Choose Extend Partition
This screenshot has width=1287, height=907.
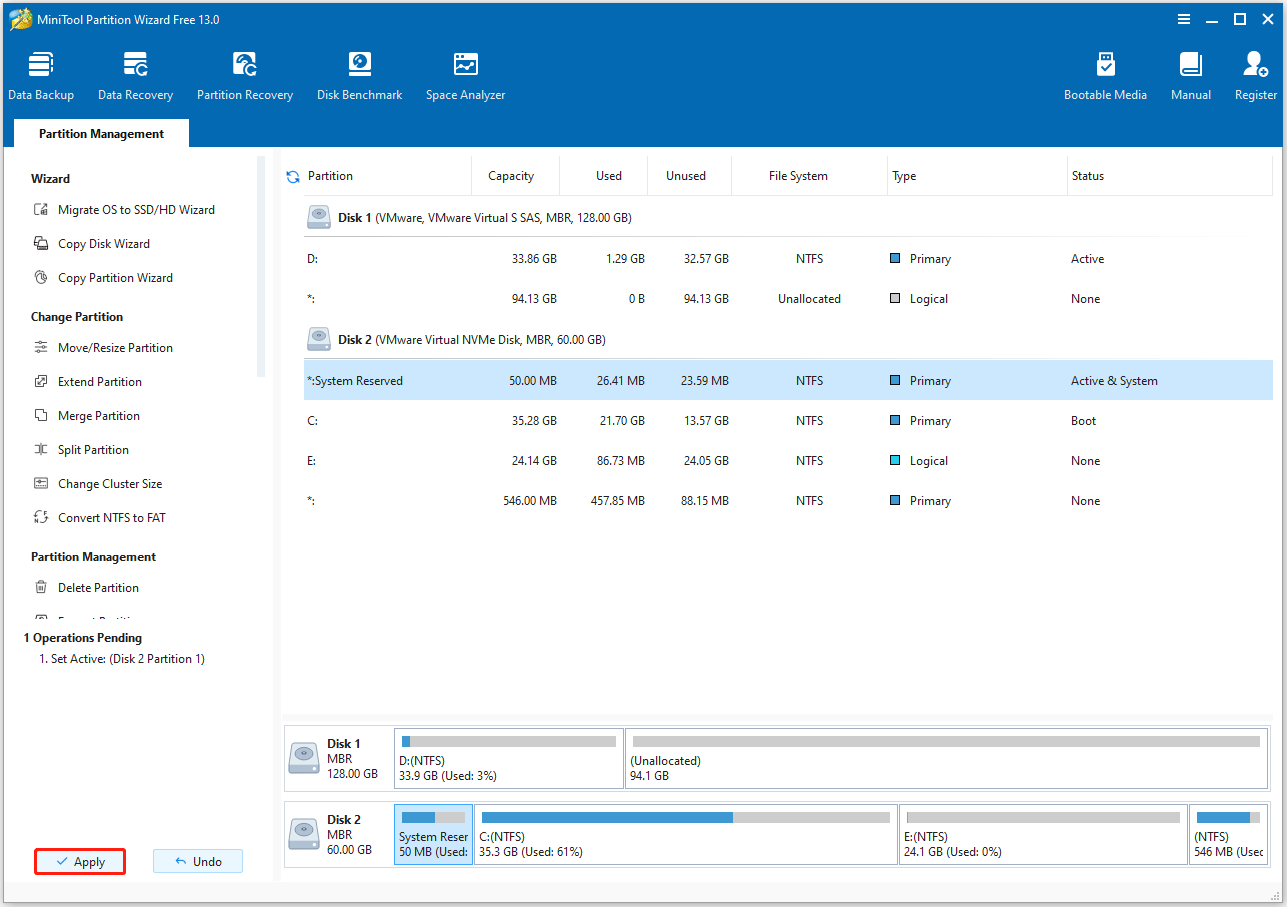pyautogui.click(x=100, y=381)
